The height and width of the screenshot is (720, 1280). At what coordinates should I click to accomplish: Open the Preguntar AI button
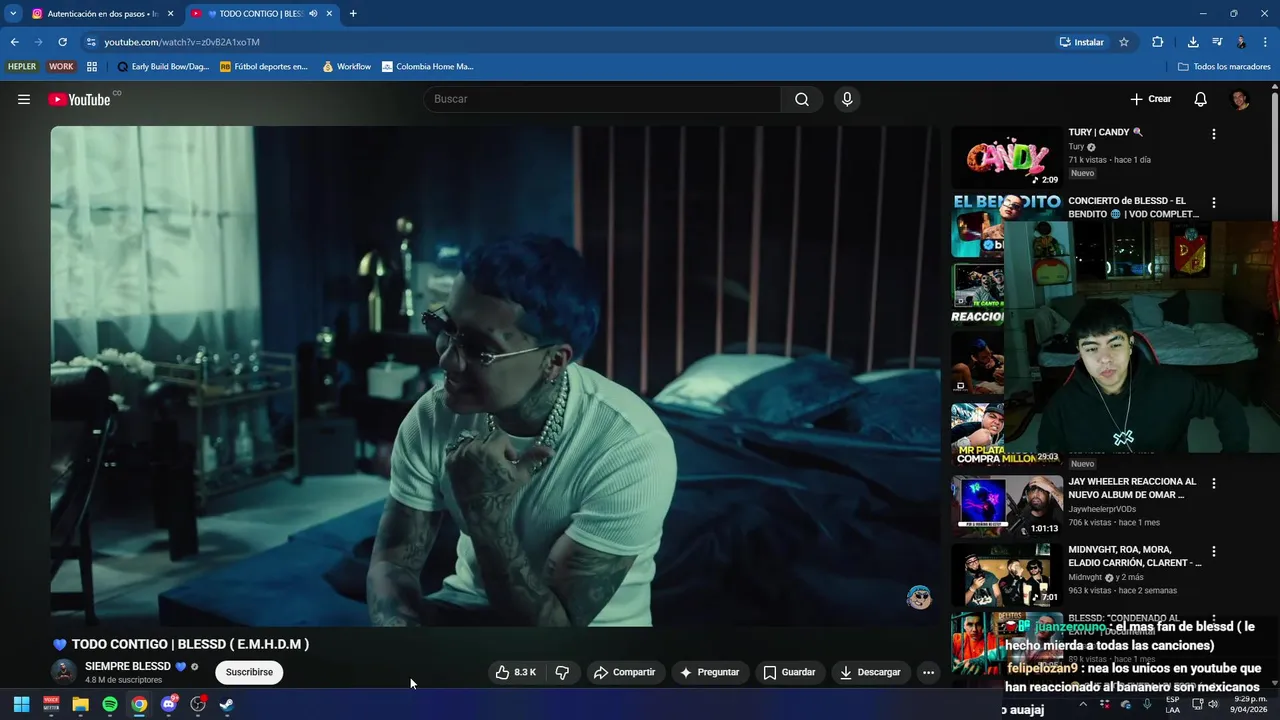[709, 672]
